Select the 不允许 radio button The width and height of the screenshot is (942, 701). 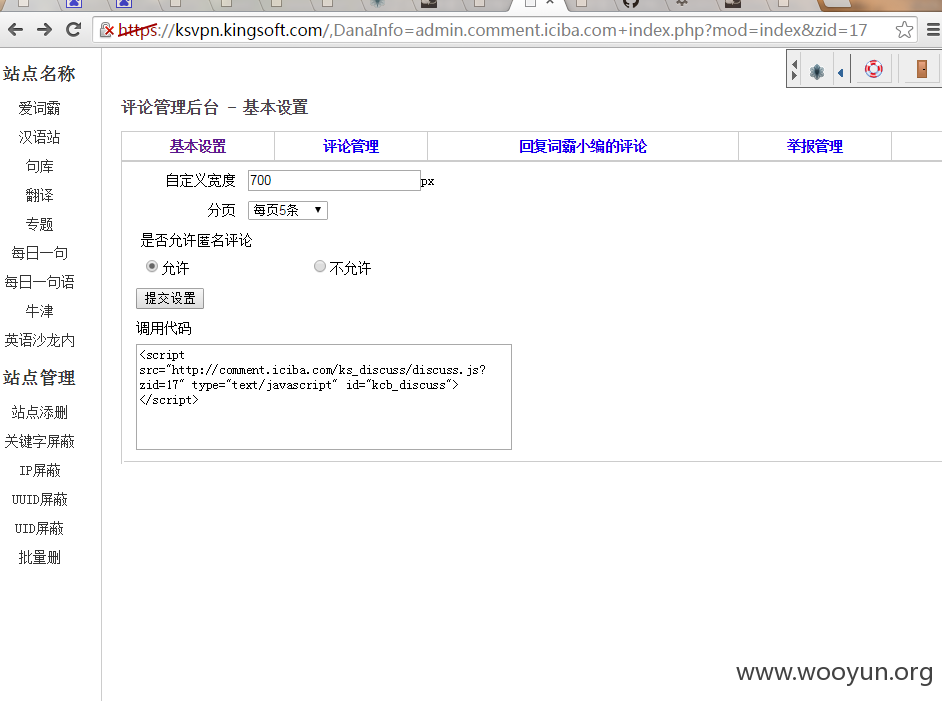click(320, 266)
